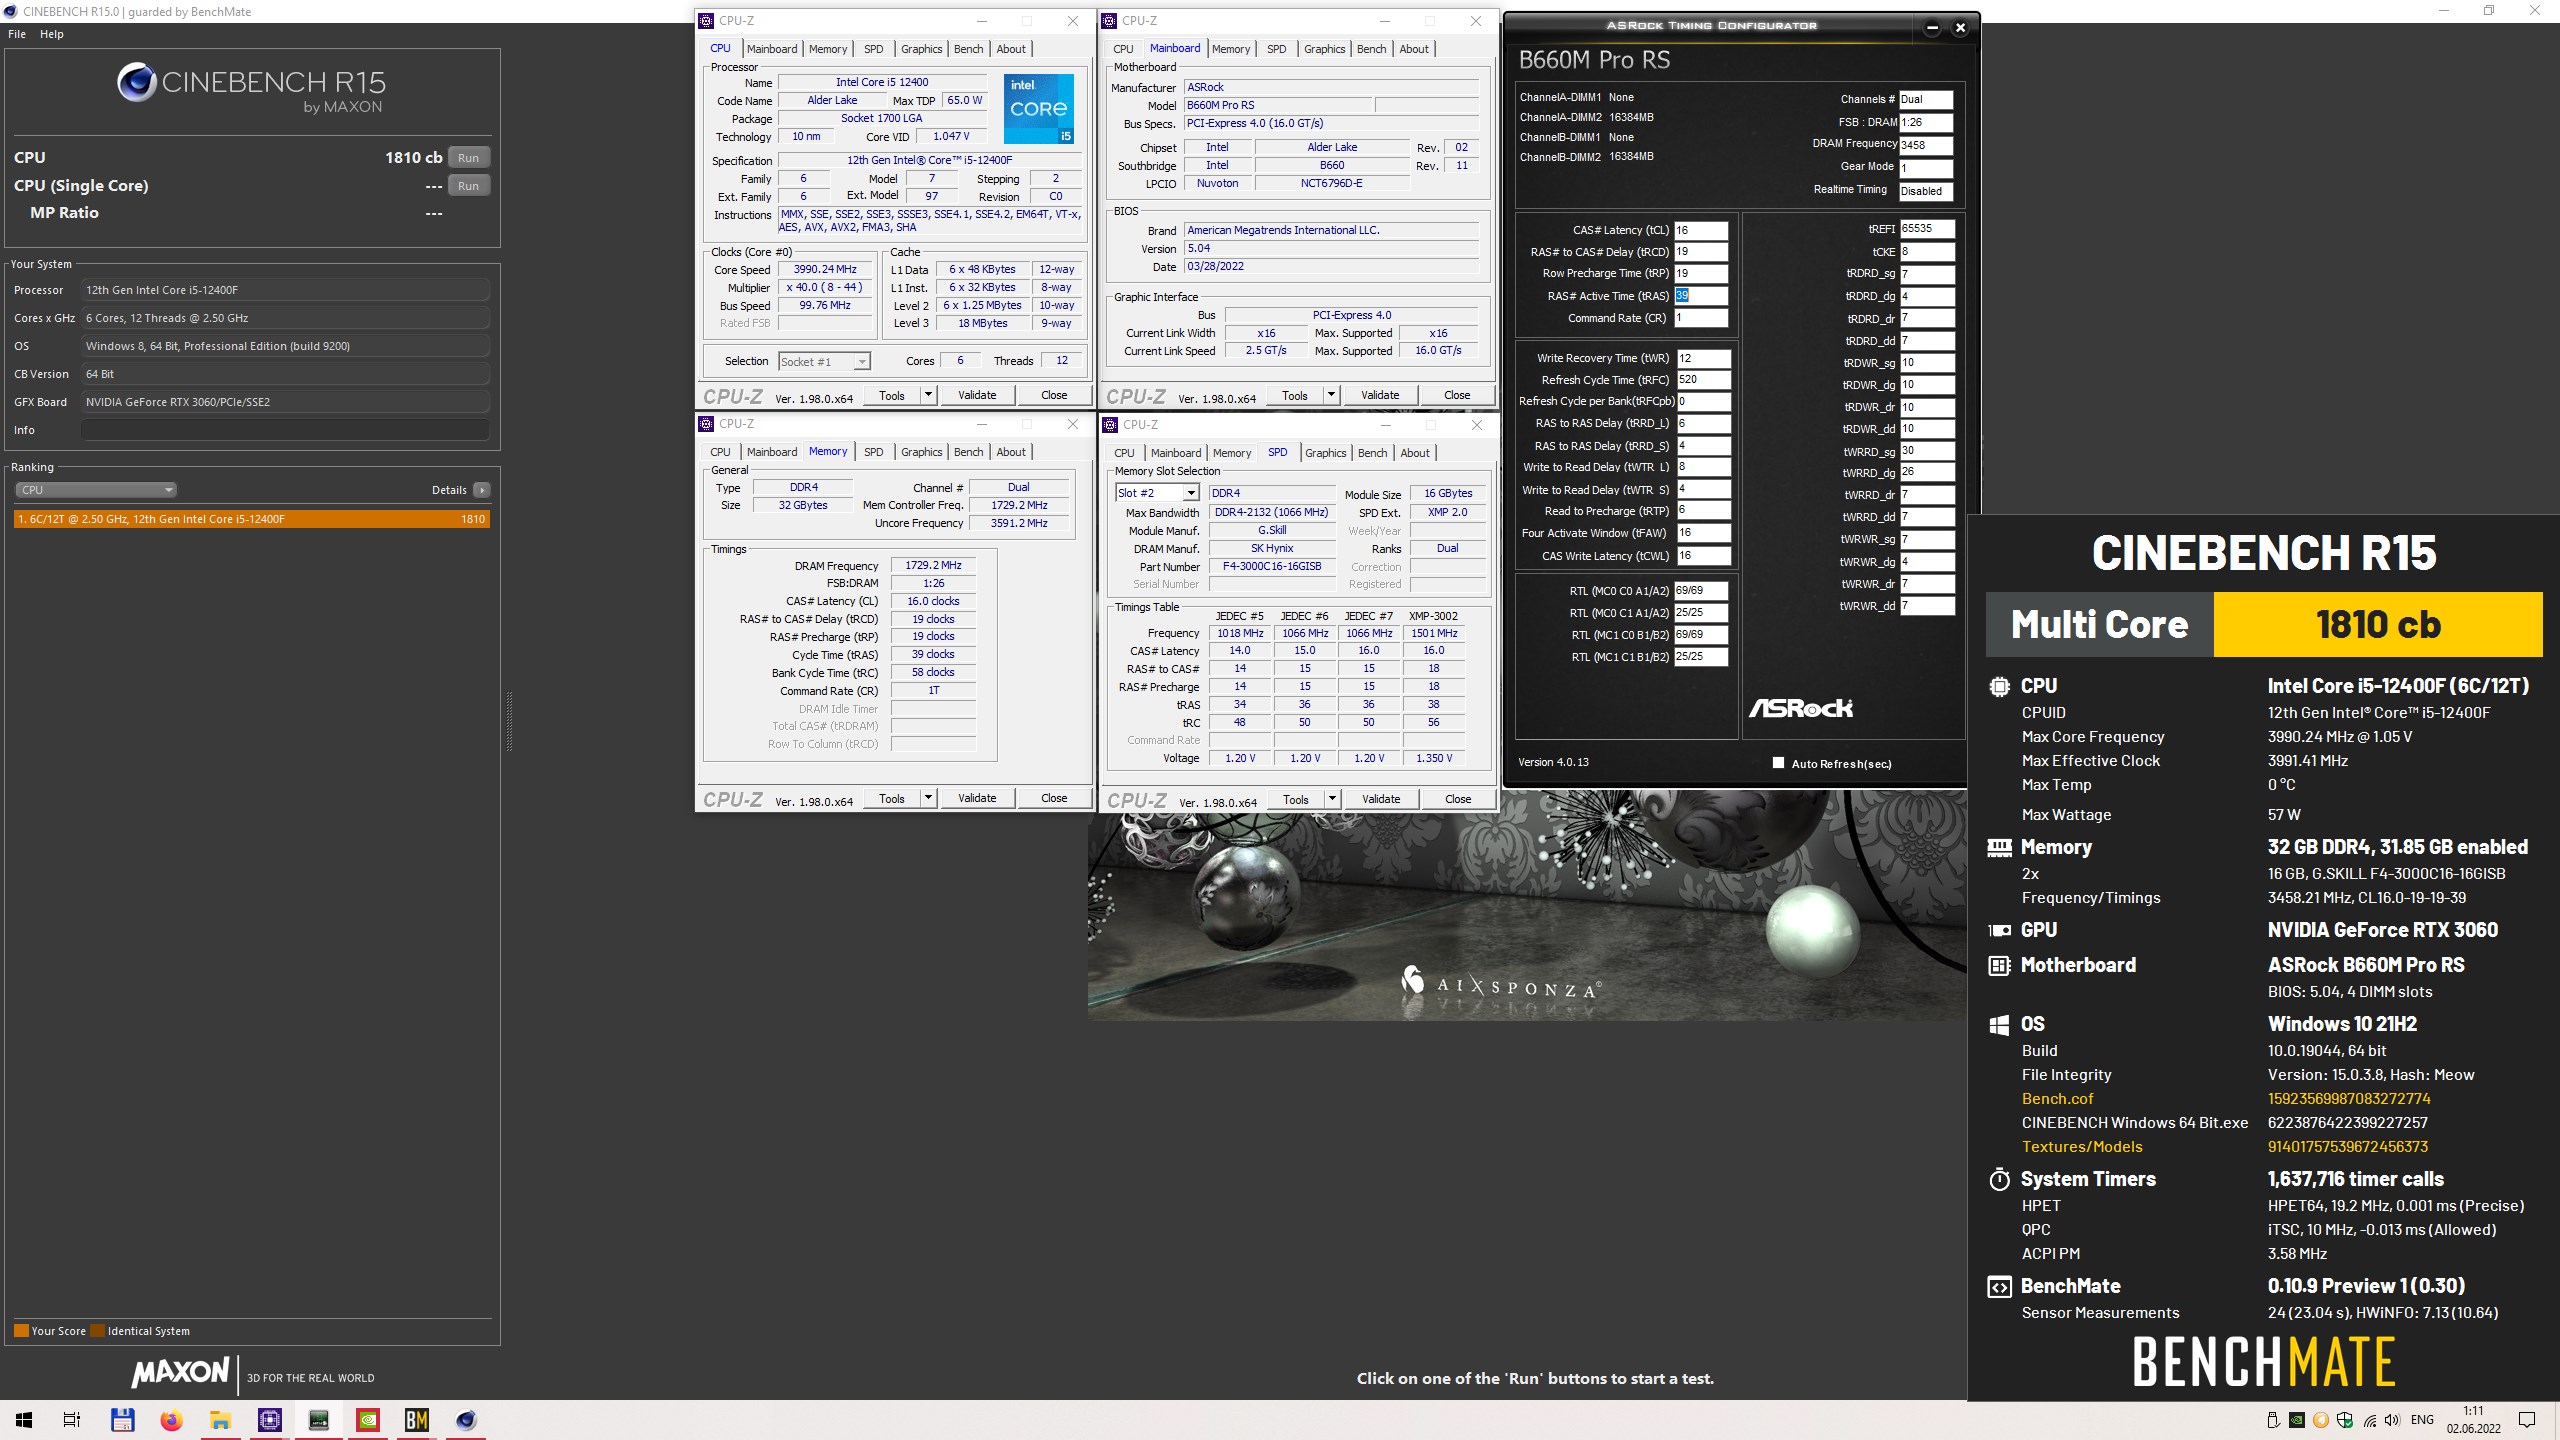Run the CPU (Single Core) benchmark
2560x1440 pixels.
pos(468,186)
